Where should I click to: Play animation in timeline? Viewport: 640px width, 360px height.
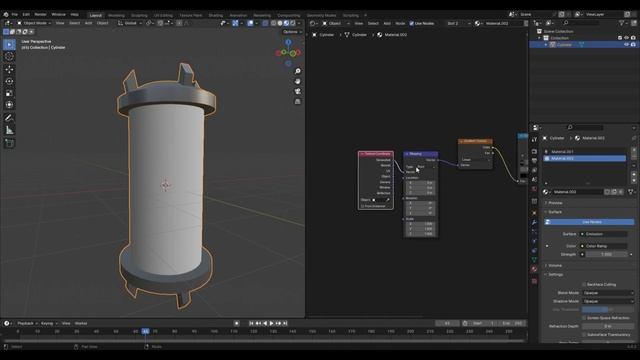[271, 323]
